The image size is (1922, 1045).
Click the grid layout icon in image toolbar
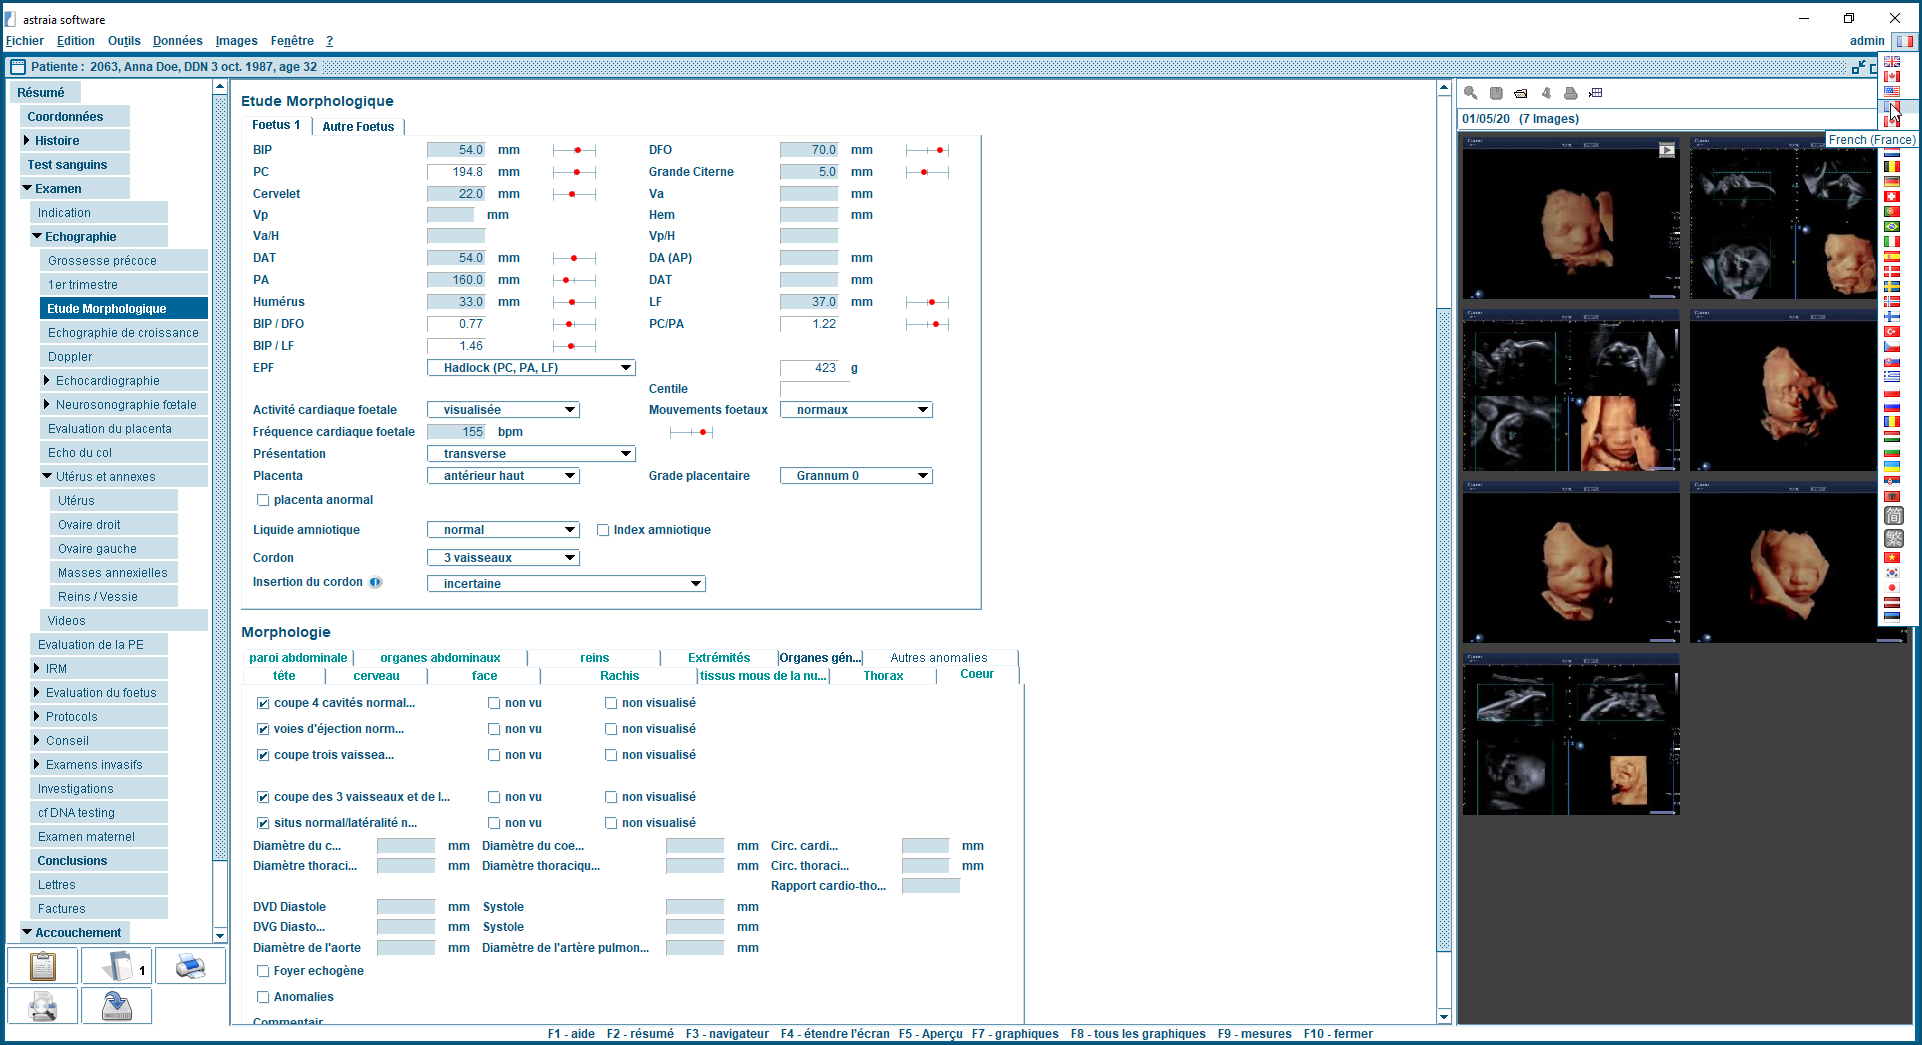pos(1596,93)
